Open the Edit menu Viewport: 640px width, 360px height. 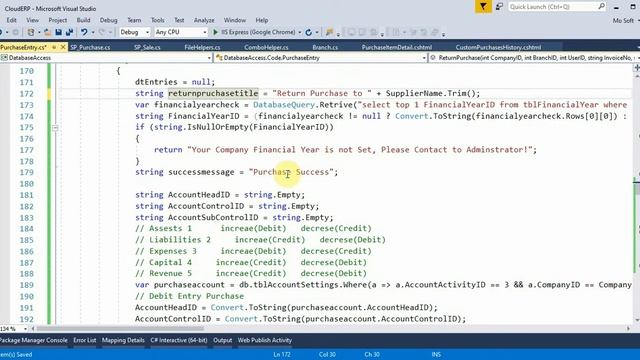pyautogui.click(x=11, y=20)
